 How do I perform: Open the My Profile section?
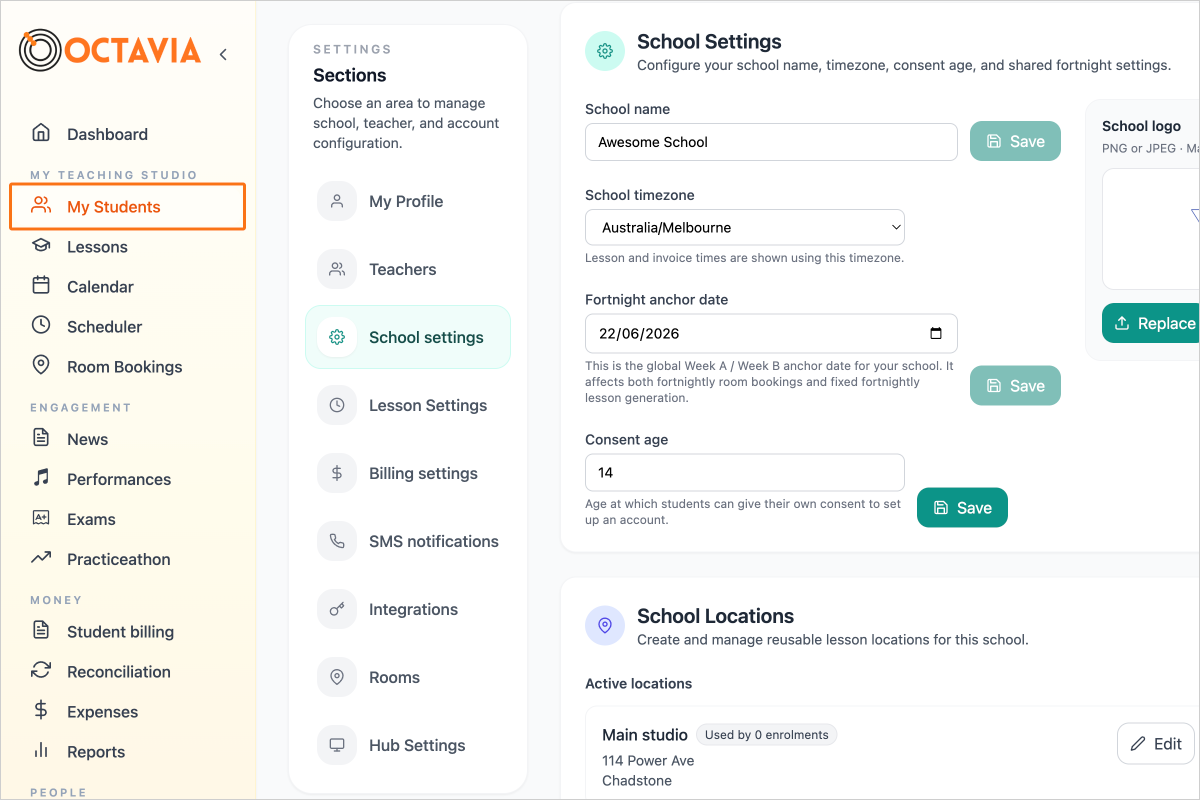[408, 201]
